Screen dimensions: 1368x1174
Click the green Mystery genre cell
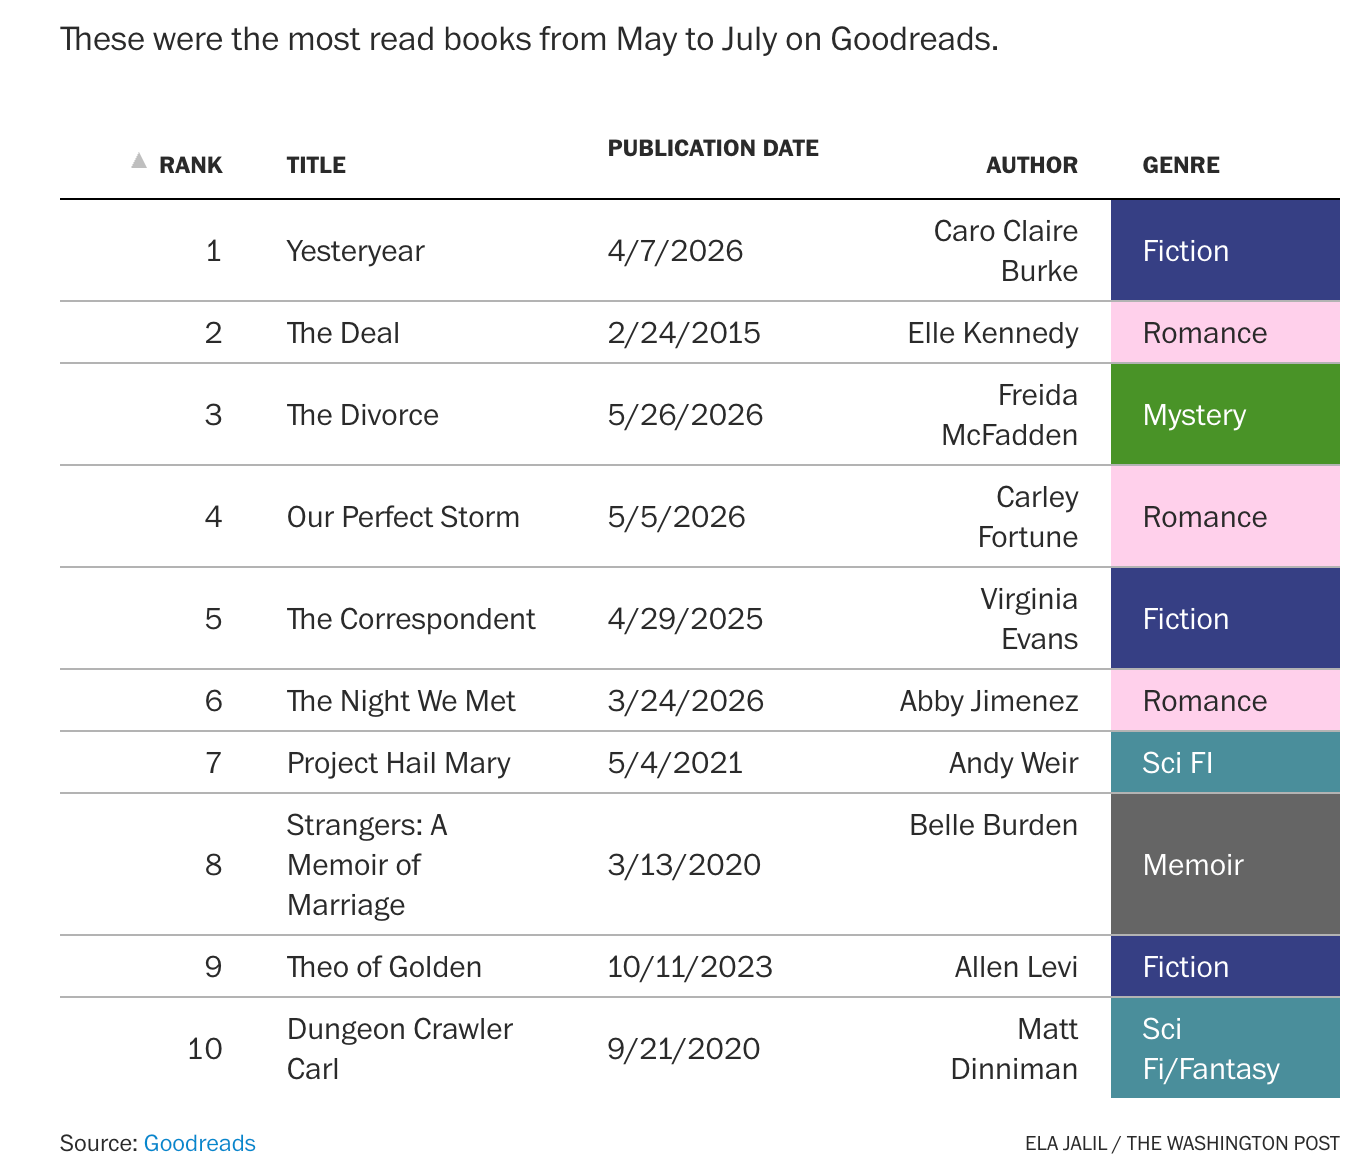[x=1225, y=415]
